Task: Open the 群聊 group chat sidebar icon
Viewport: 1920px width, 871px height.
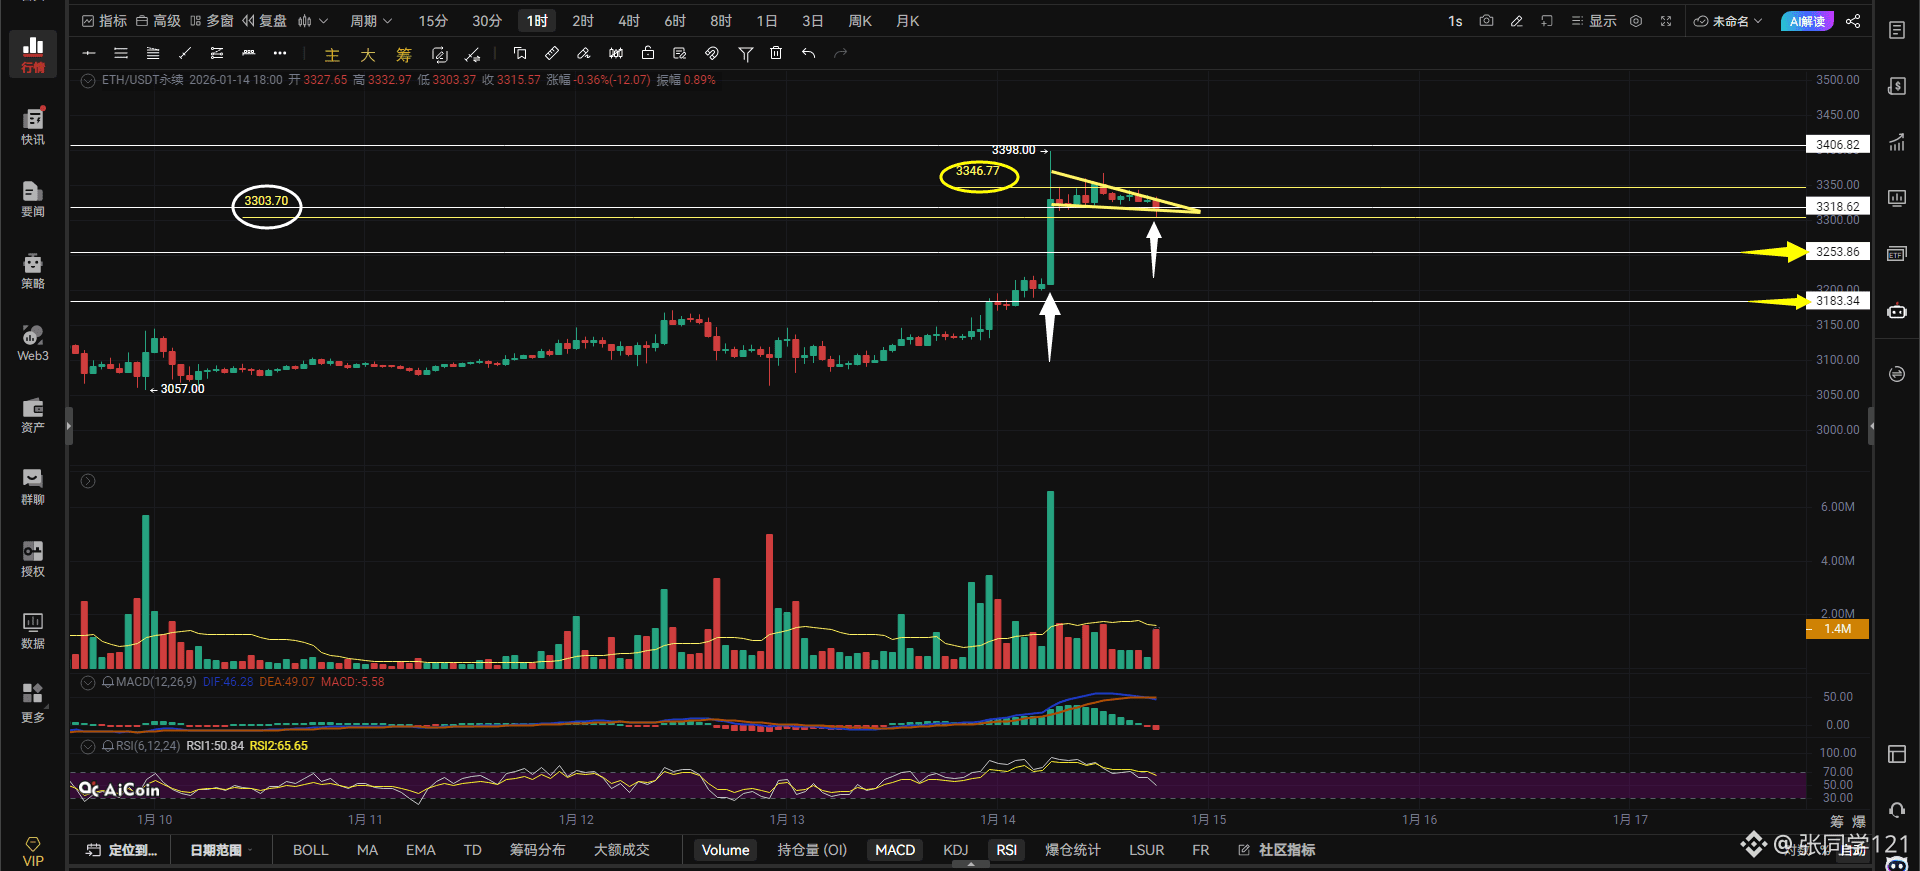Action: click(x=33, y=486)
